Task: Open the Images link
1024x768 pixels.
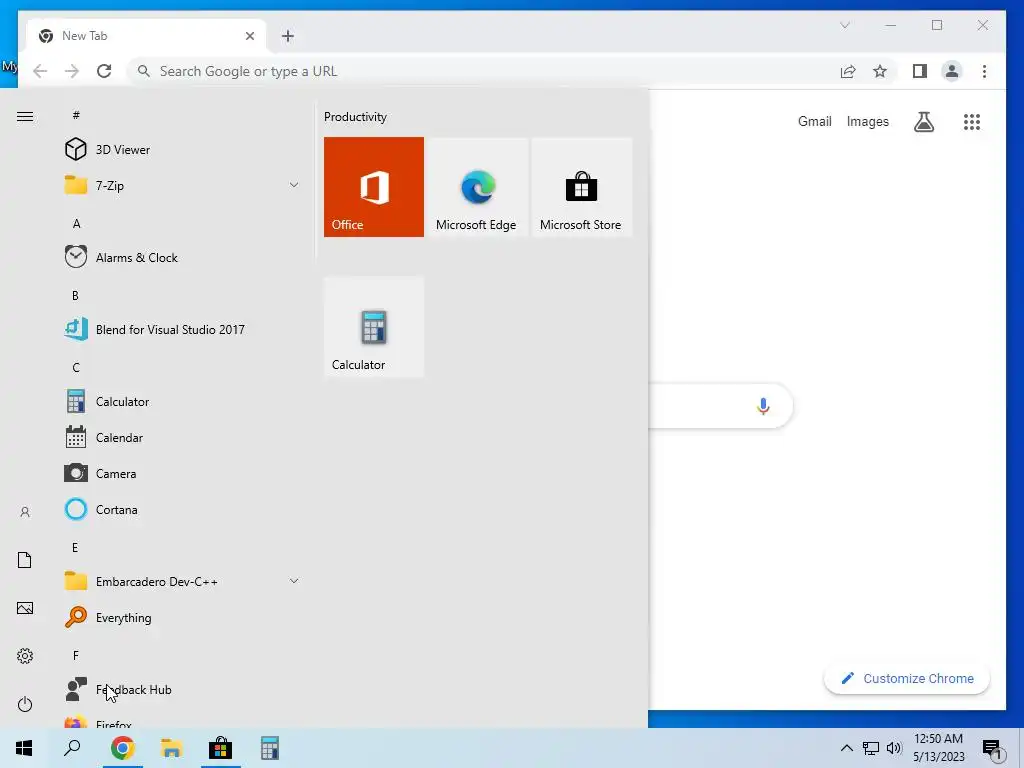Action: pos(867,121)
